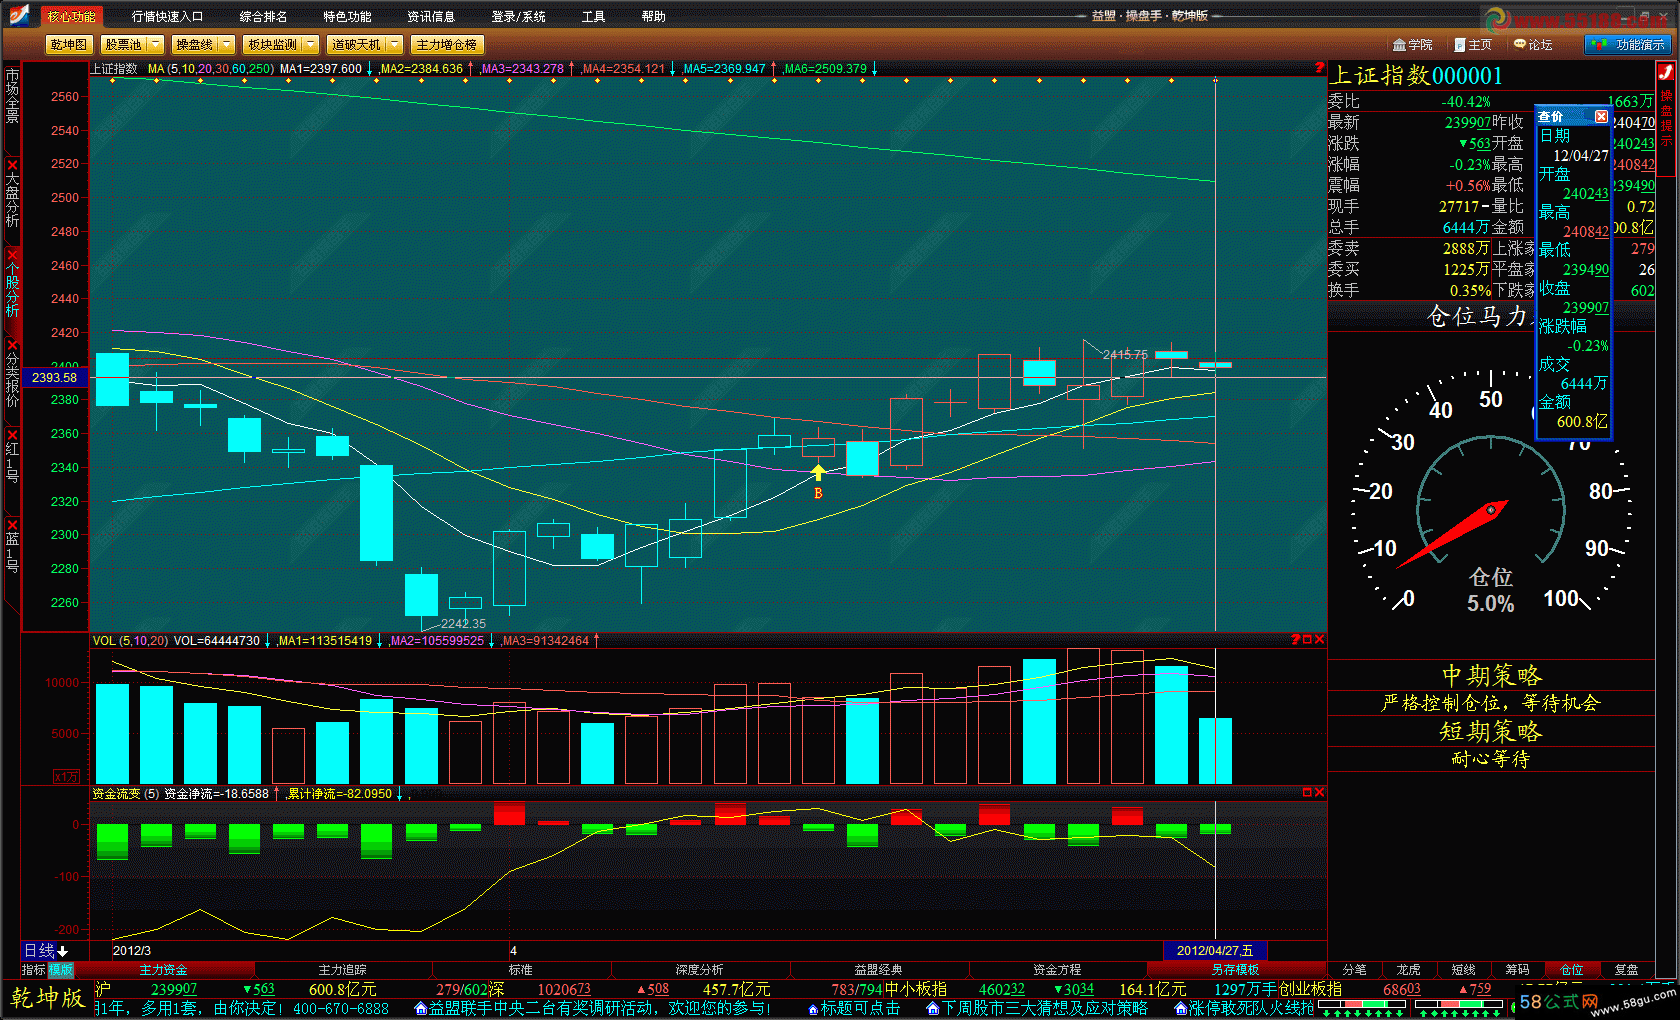Expand the 股票池 dropdown arrow
This screenshot has width=1680, height=1020.
point(156,45)
